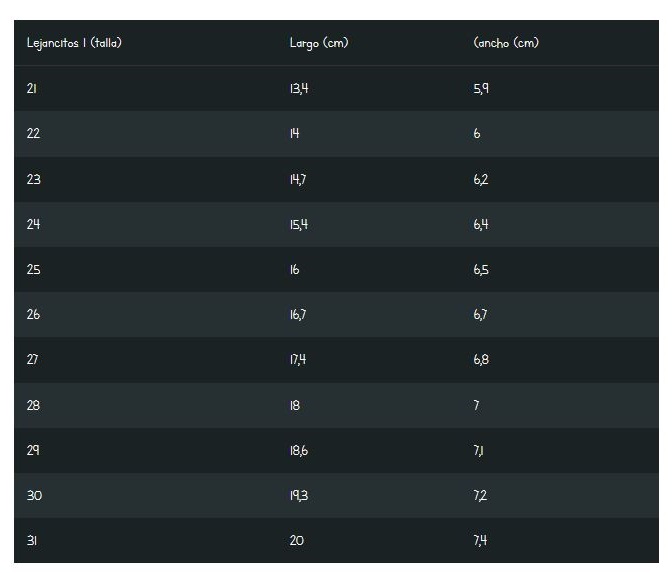
Task: Click the size 26 row label
Action: pyautogui.click(x=33, y=315)
